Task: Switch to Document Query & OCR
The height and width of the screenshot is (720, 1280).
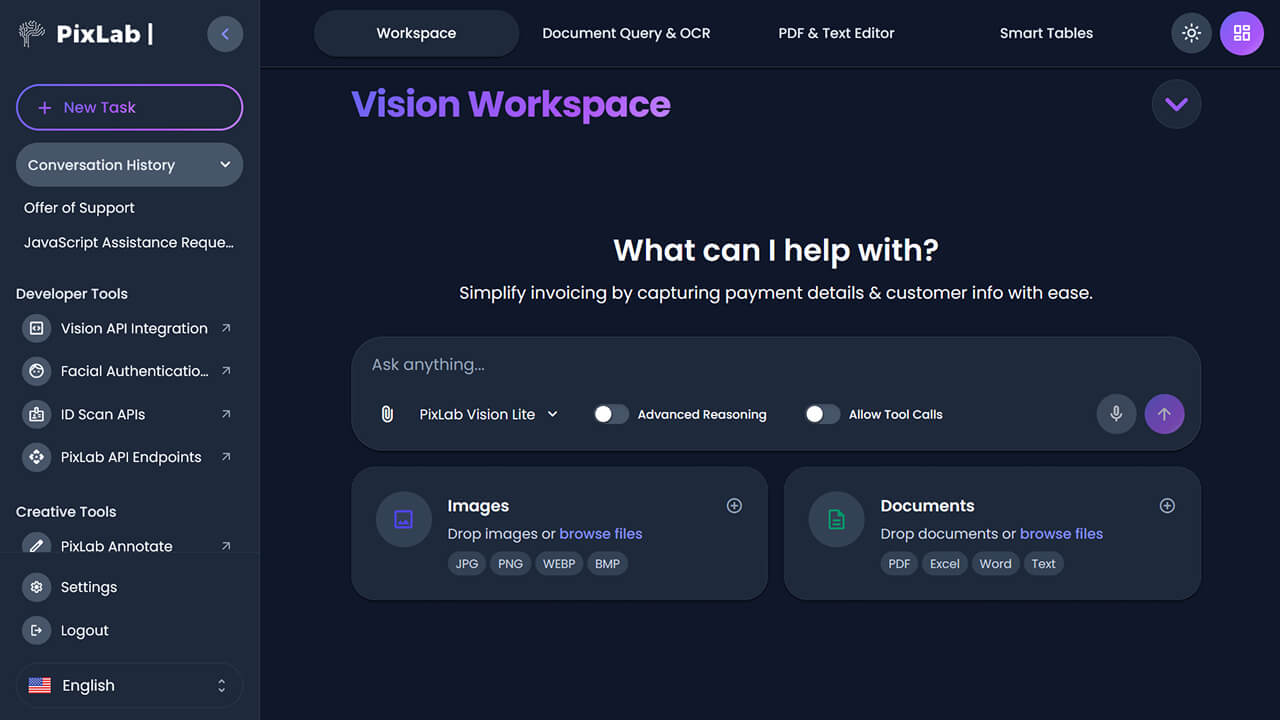Action: point(626,33)
